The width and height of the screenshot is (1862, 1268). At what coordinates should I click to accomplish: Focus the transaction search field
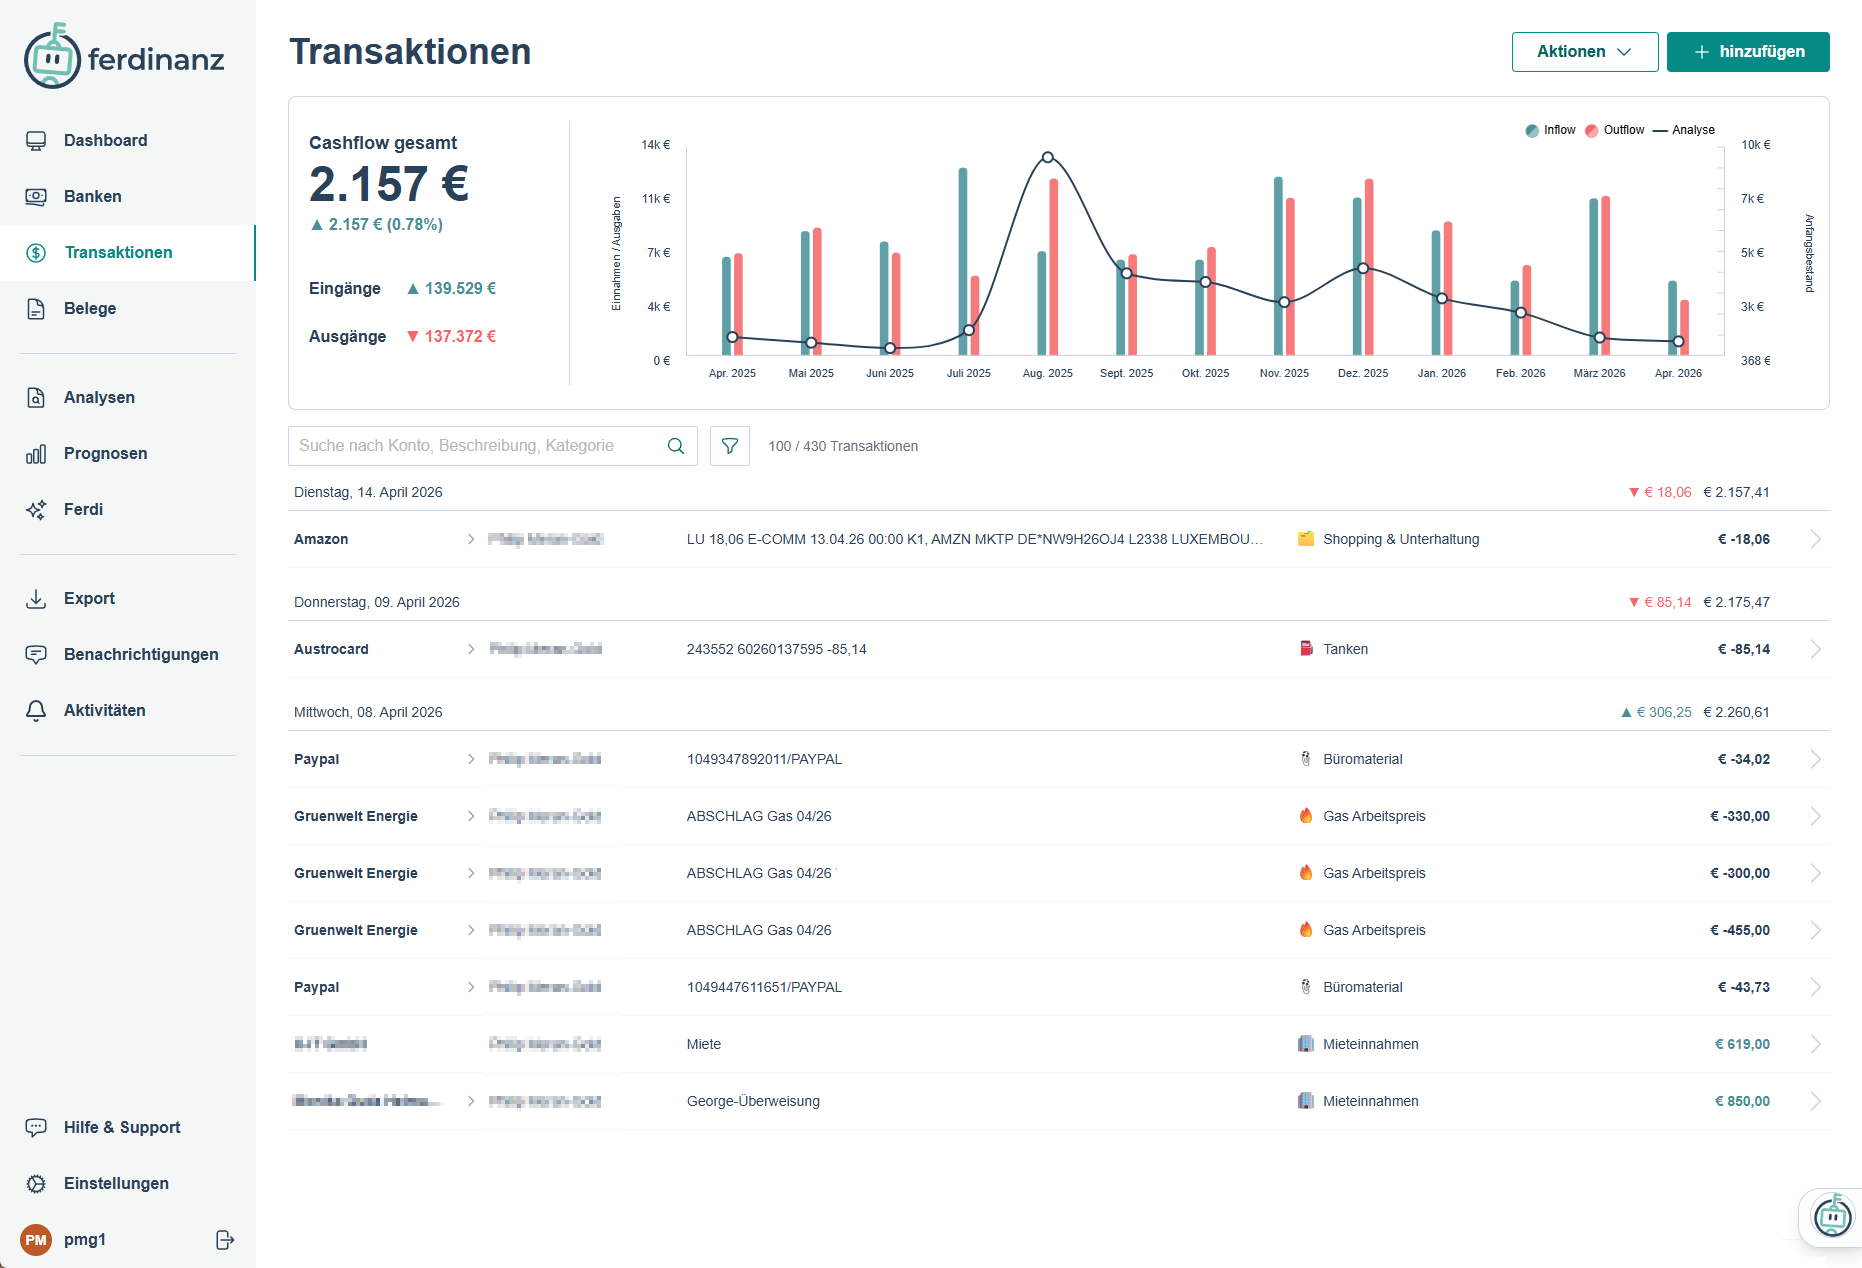pos(475,446)
